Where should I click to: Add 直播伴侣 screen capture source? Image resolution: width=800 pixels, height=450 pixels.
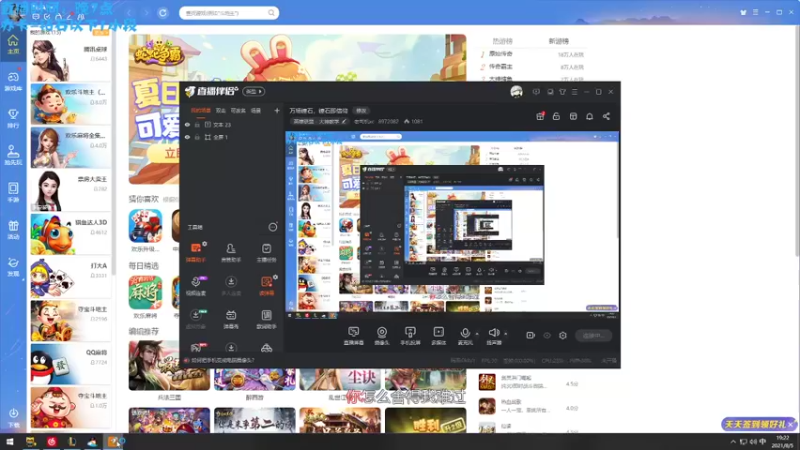click(x=353, y=336)
